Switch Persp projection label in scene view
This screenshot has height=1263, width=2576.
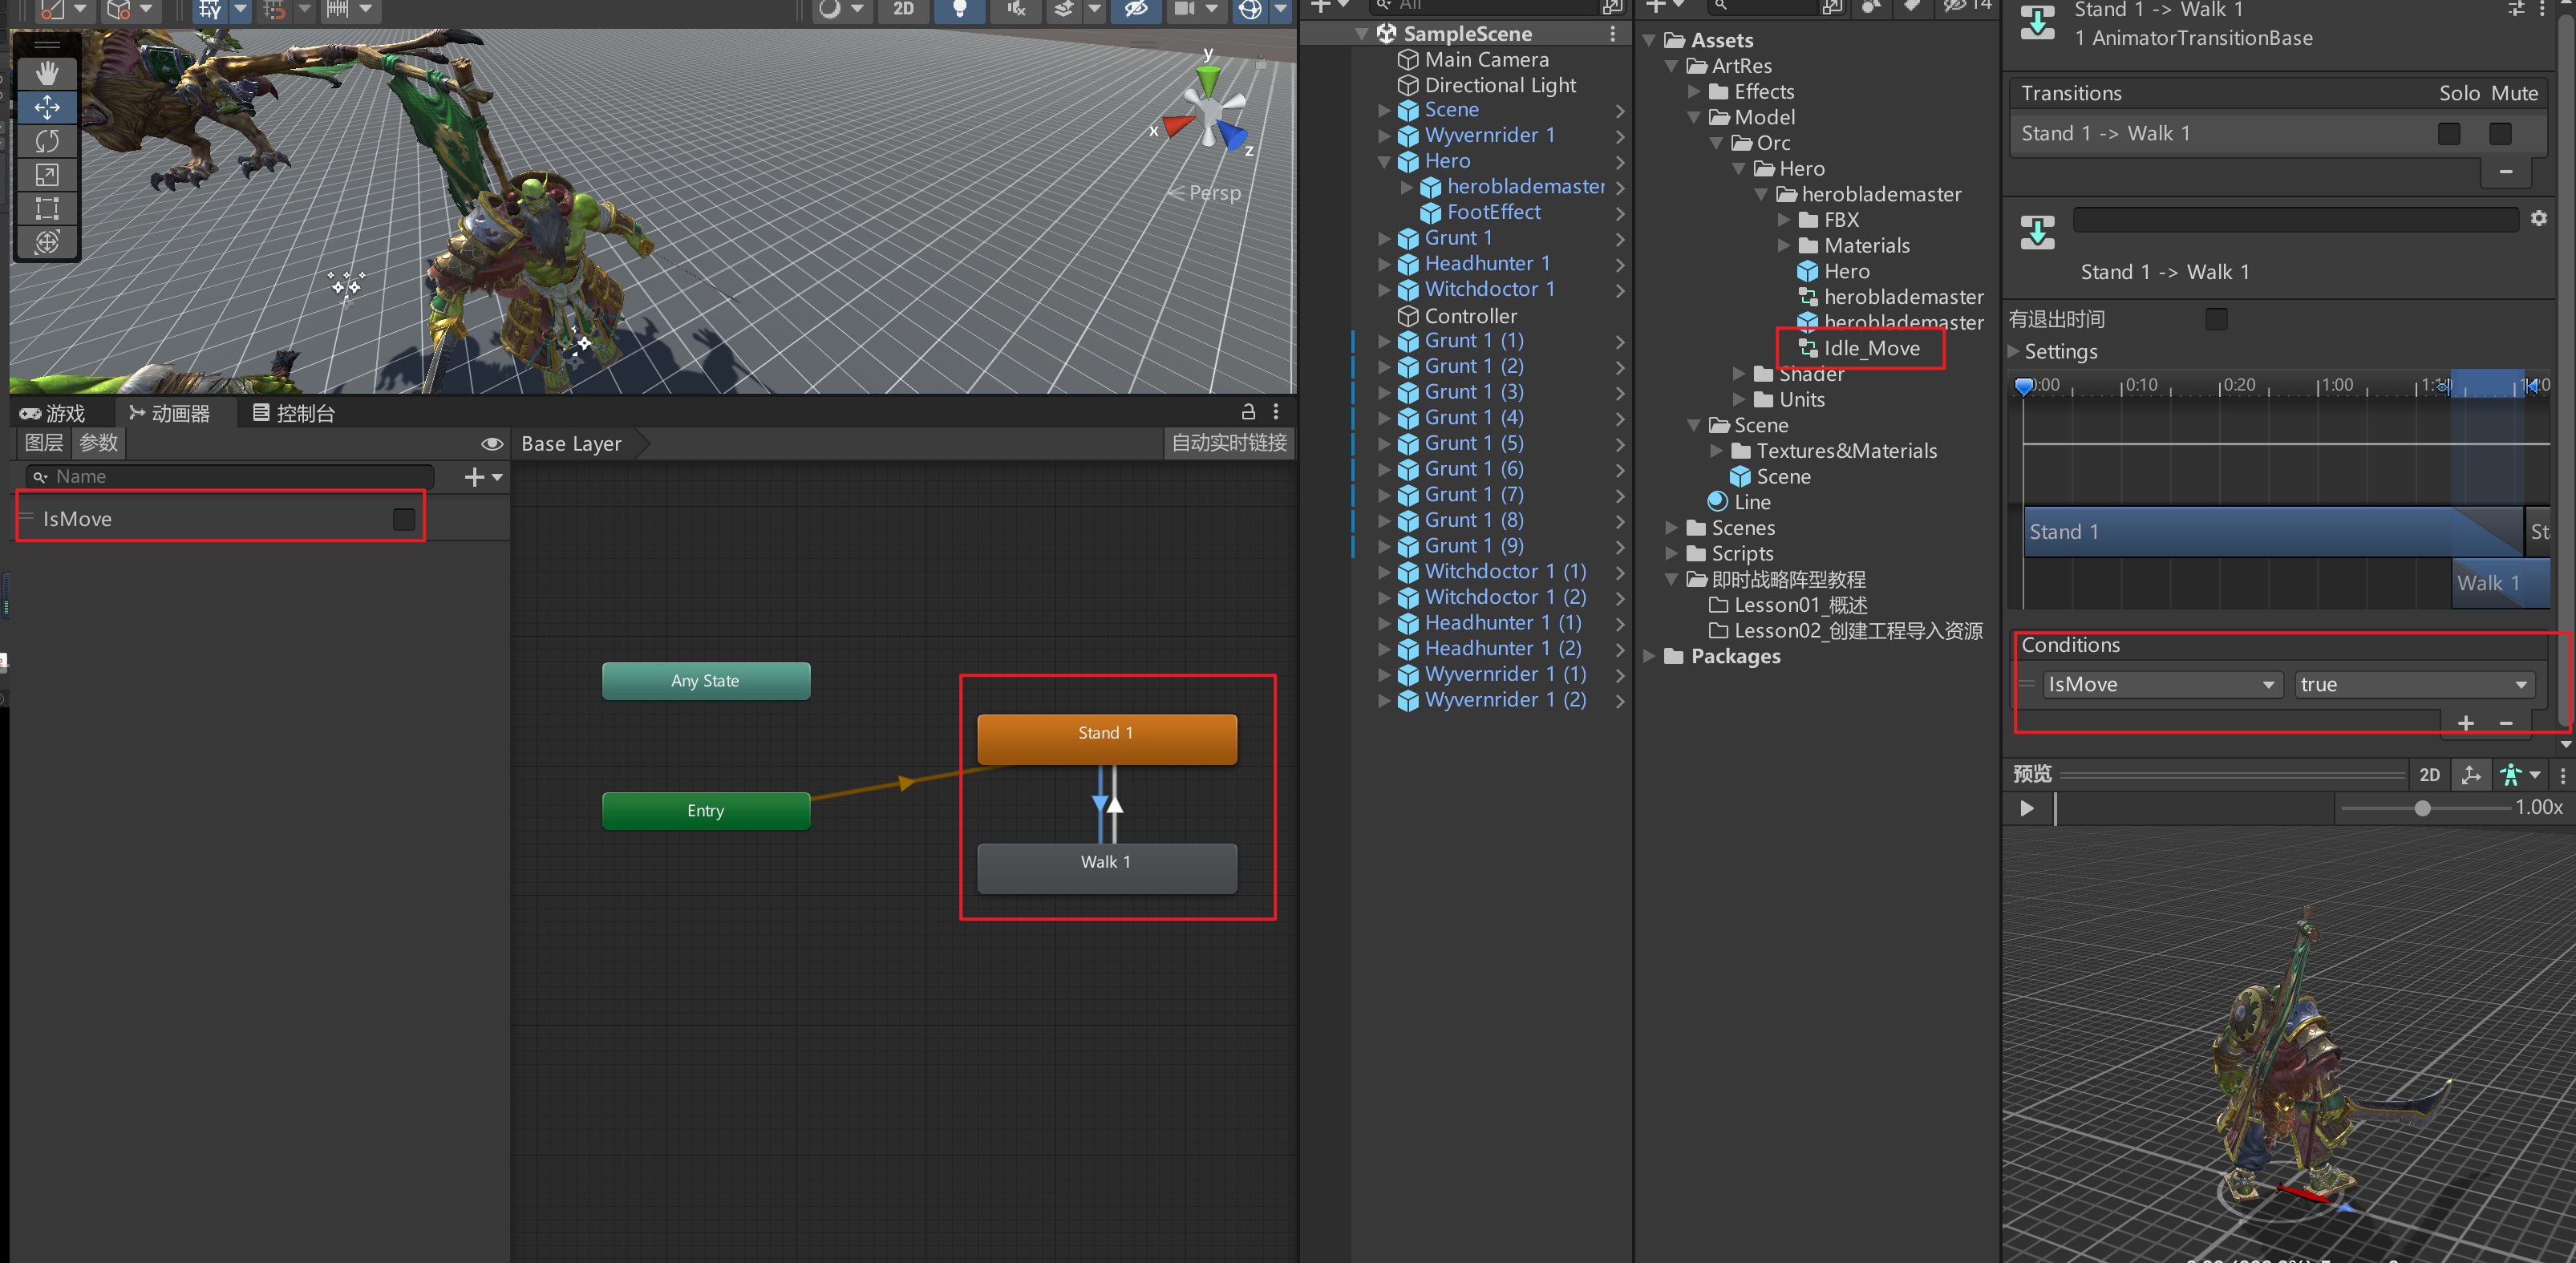pos(1214,193)
